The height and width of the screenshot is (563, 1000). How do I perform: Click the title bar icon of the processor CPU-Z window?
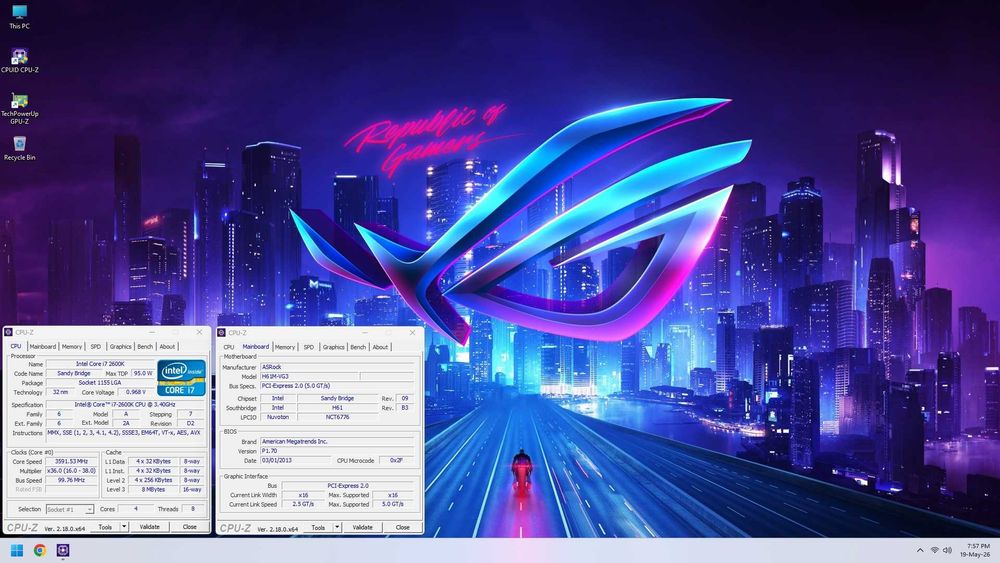(8, 332)
